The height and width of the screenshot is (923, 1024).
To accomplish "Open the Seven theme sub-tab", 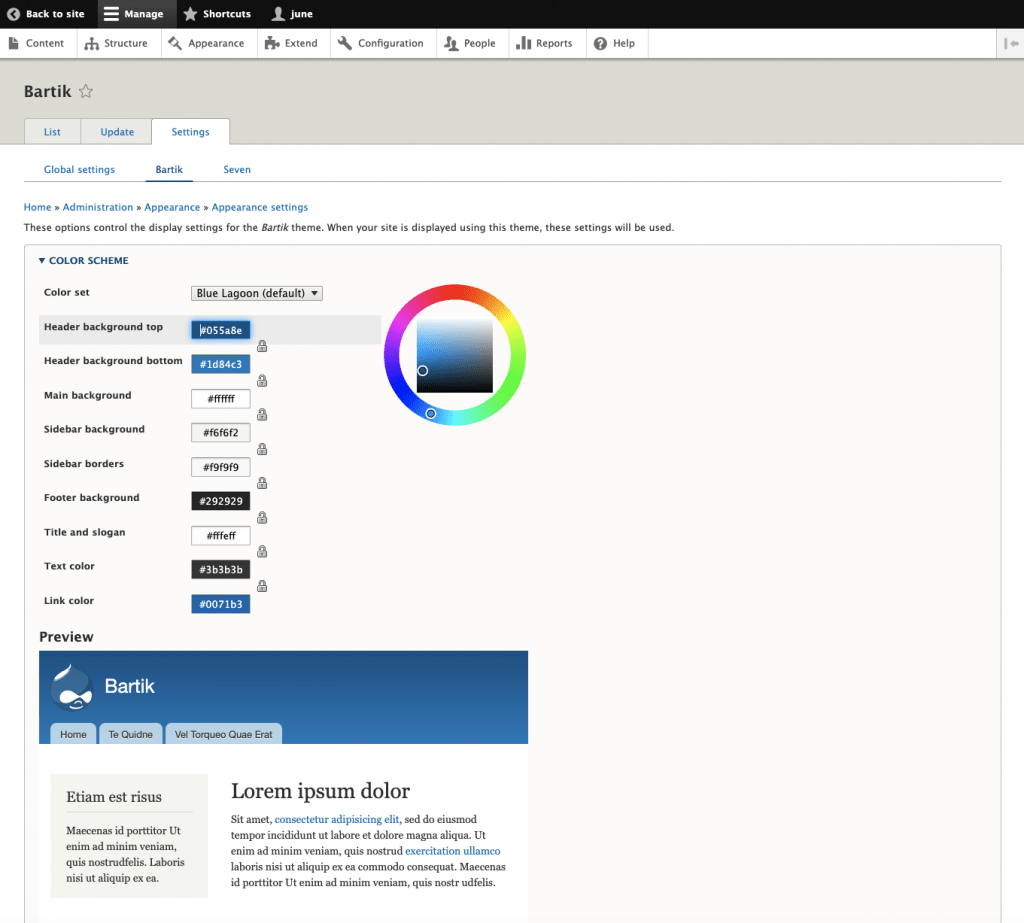I will pyautogui.click(x=237, y=170).
